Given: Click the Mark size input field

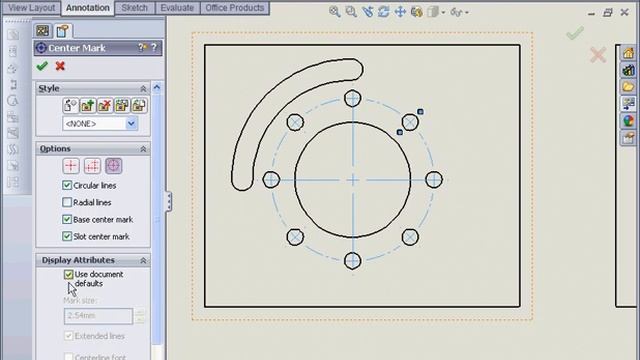Looking at the screenshot, I should pyautogui.click(x=98, y=316).
